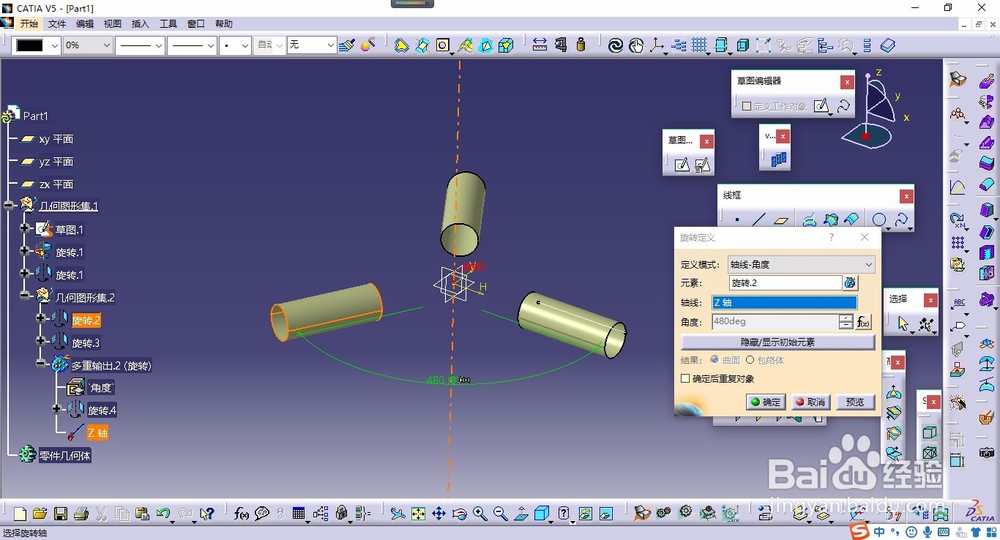
Task: Select the Line tool in wireframe toolbar
Action: pyautogui.click(x=759, y=220)
